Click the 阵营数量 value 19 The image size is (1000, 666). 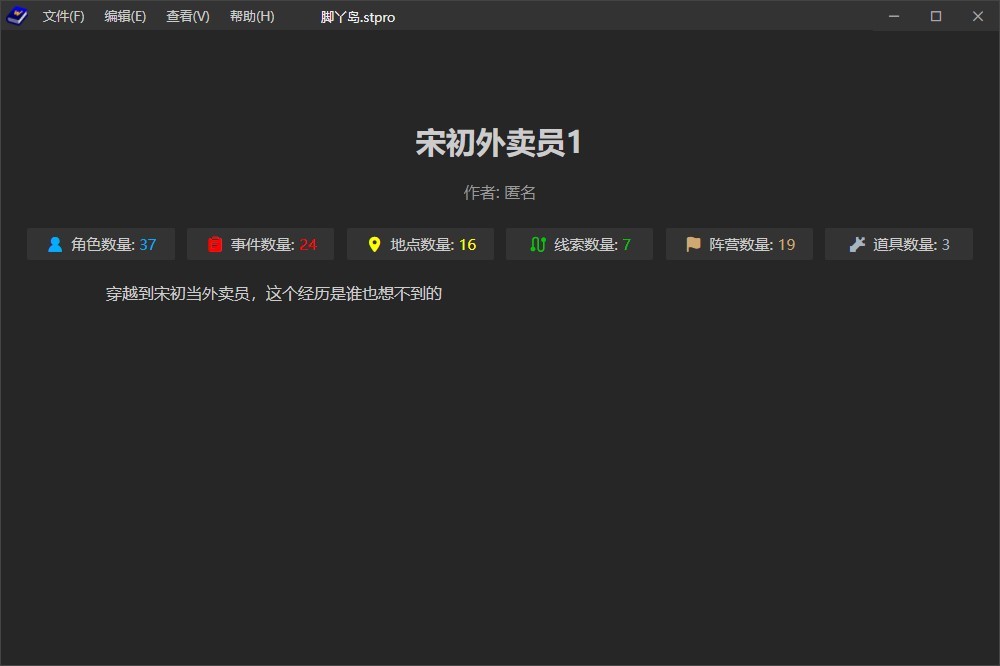coord(787,244)
